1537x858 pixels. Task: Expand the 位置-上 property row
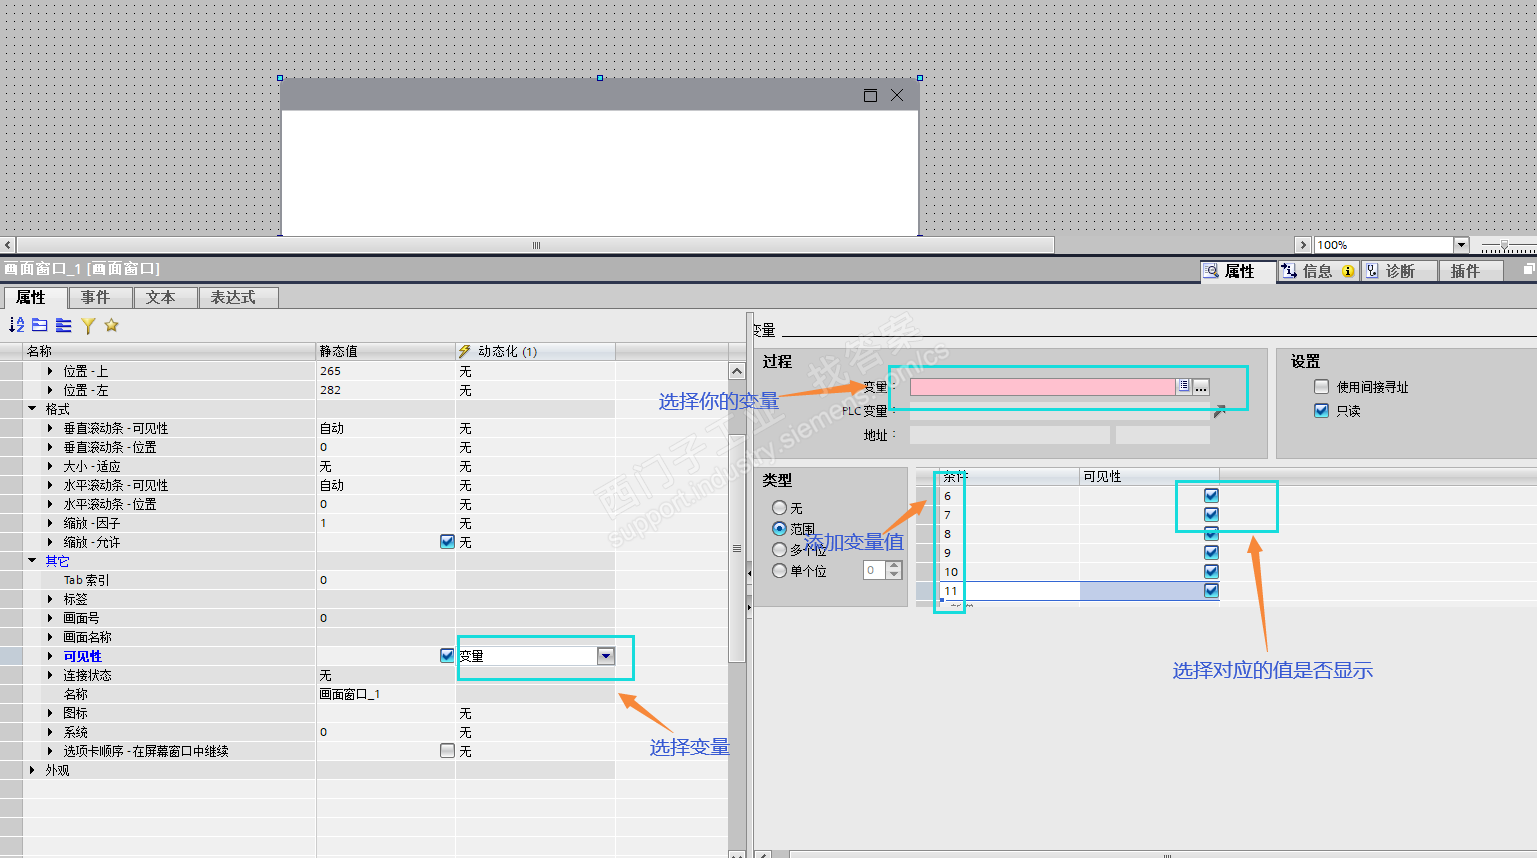pyautogui.click(x=50, y=371)
